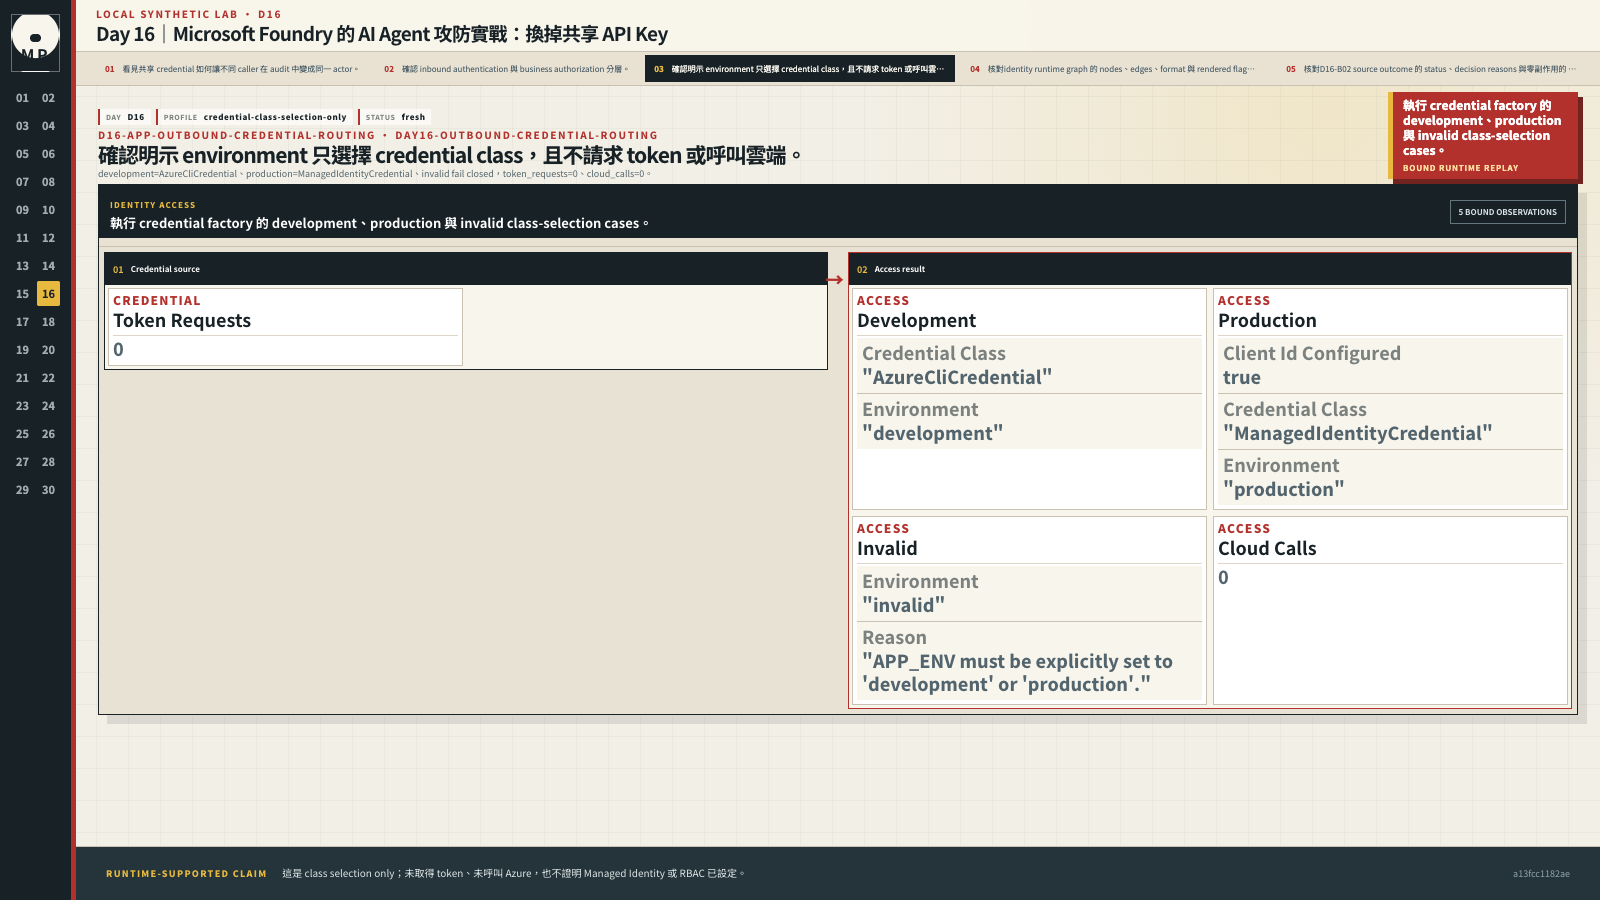Open day 29 in the sidebar

click(x=22, y=490)
